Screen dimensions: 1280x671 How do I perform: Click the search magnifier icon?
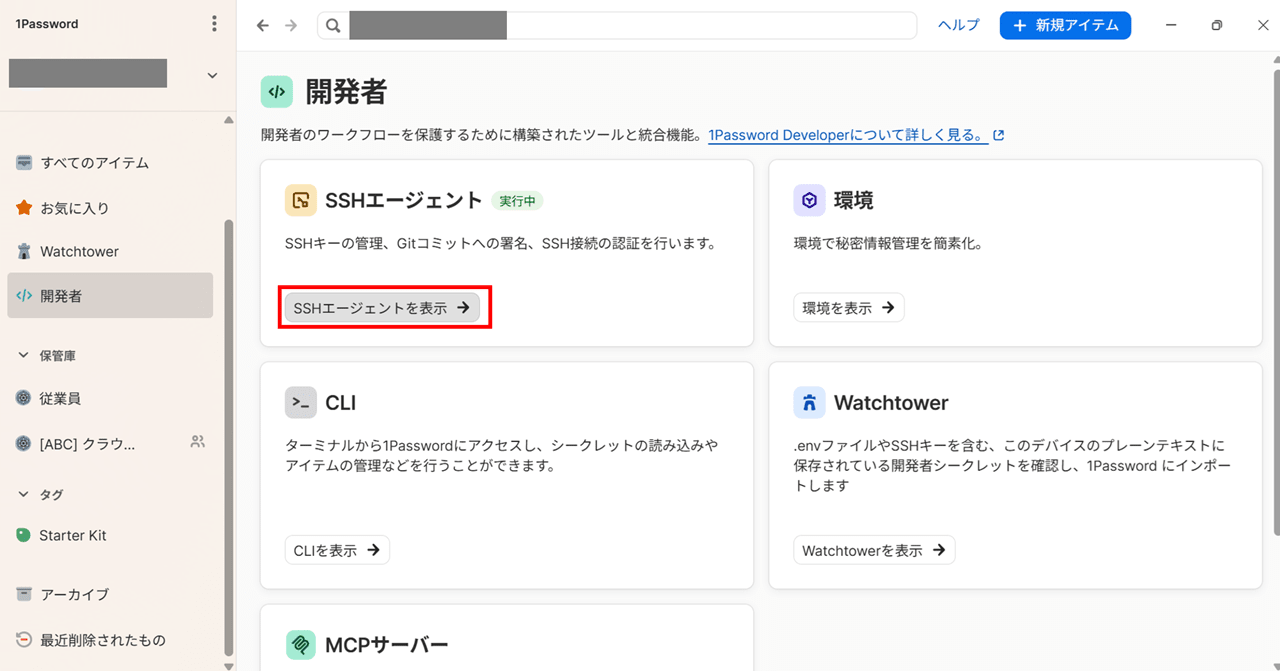pyautogui.click(x=334, y=25)
